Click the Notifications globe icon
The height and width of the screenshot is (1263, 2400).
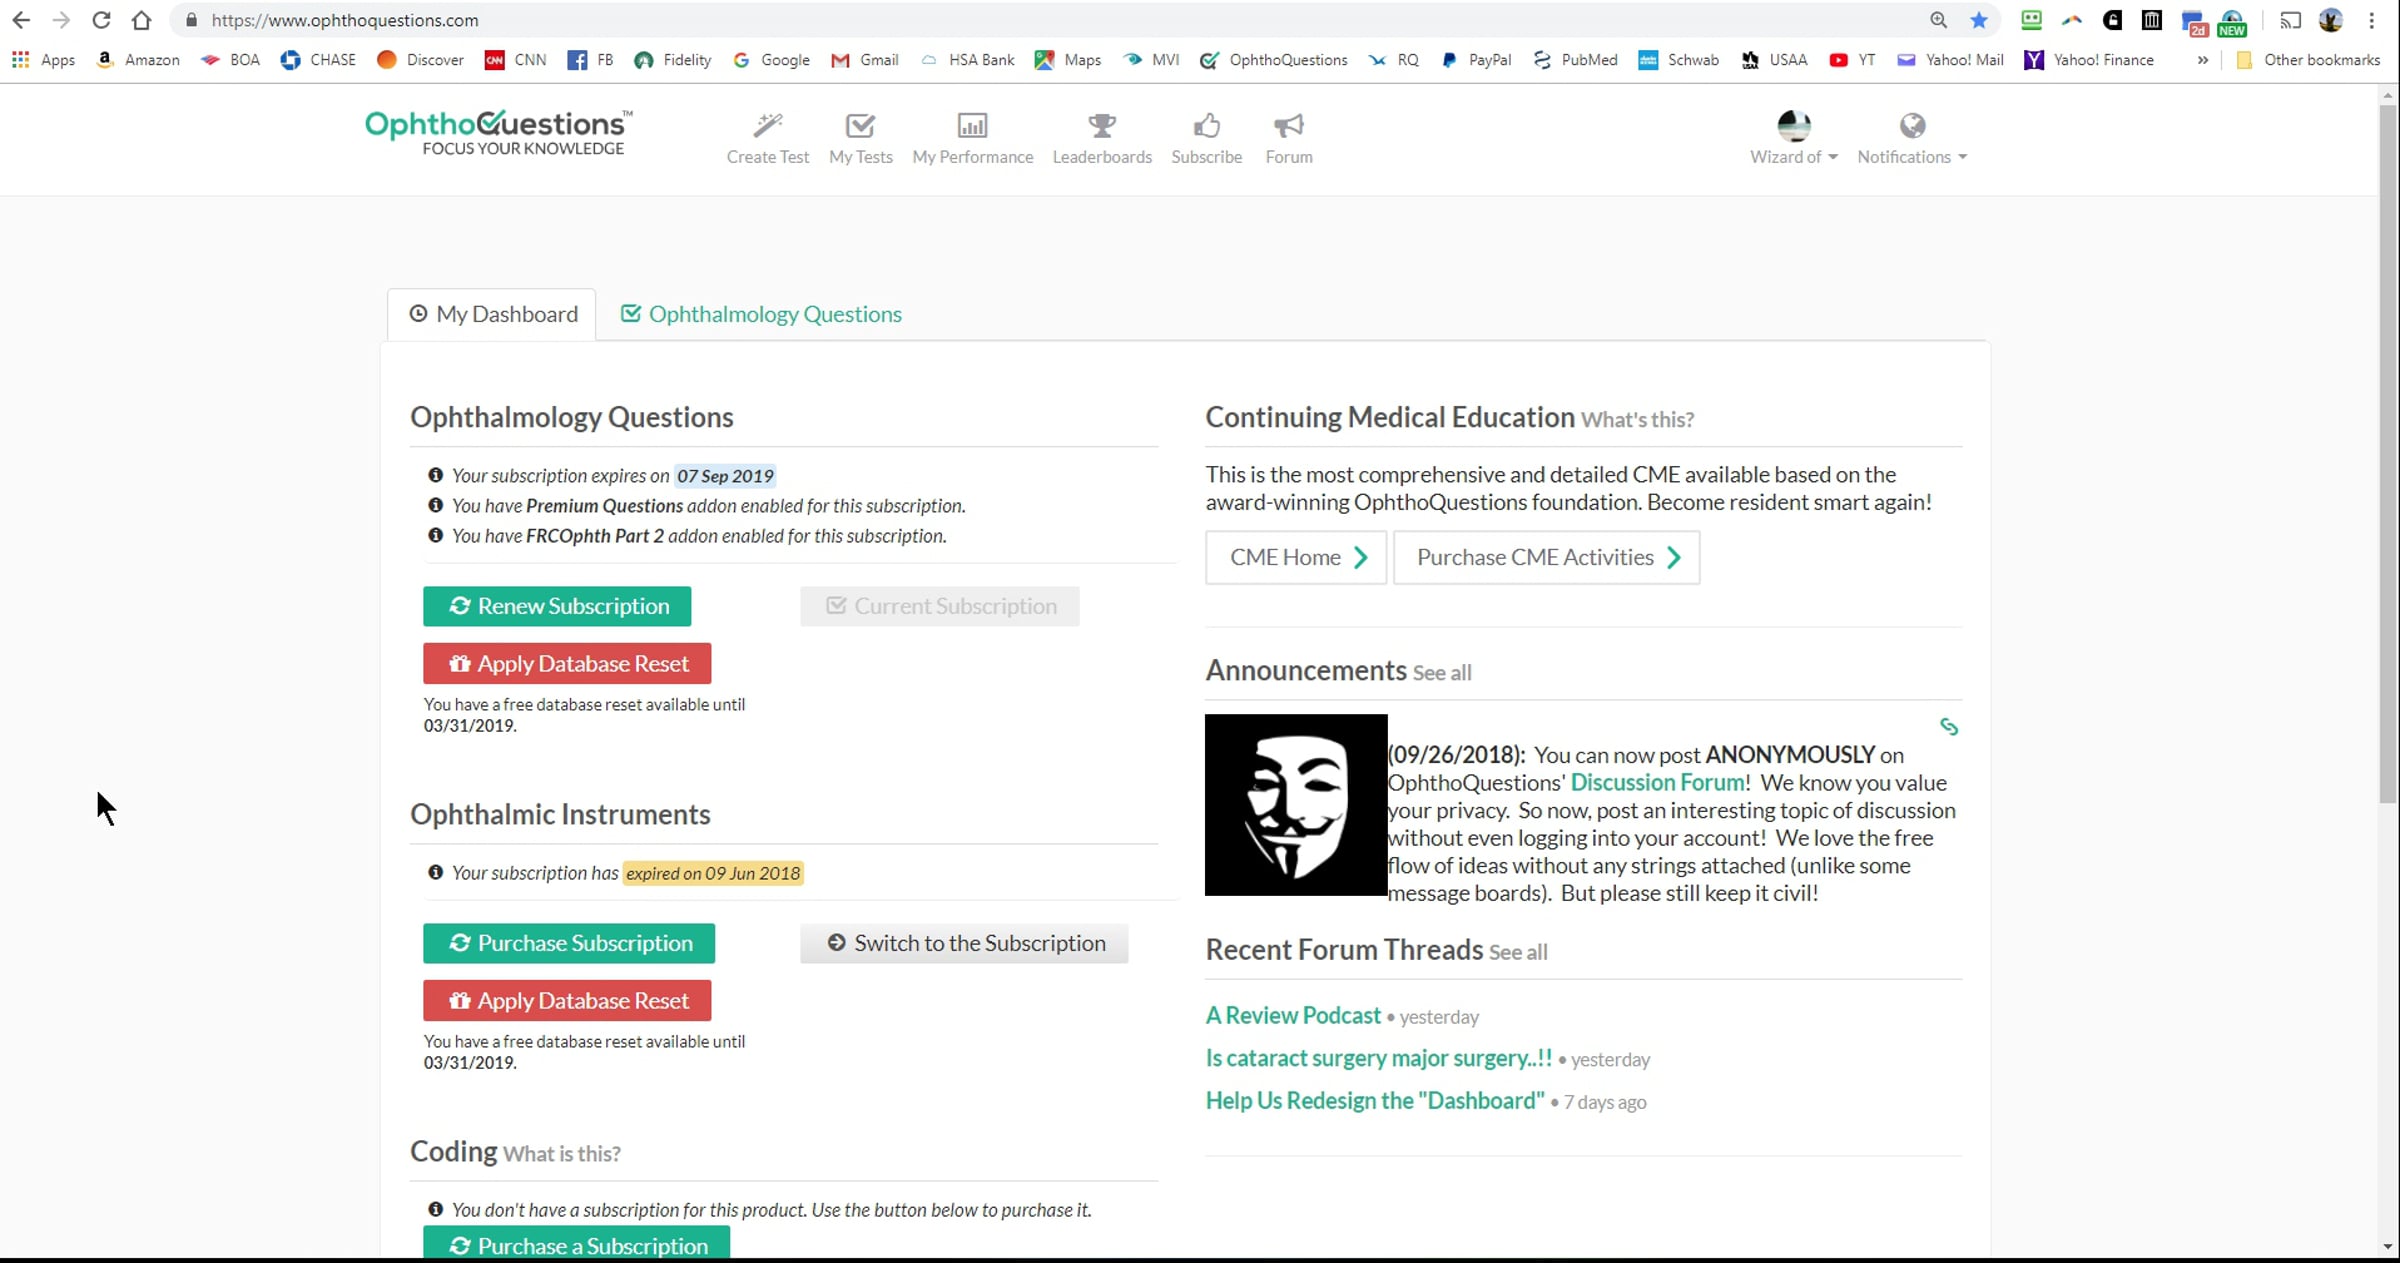click(1912, 125)
